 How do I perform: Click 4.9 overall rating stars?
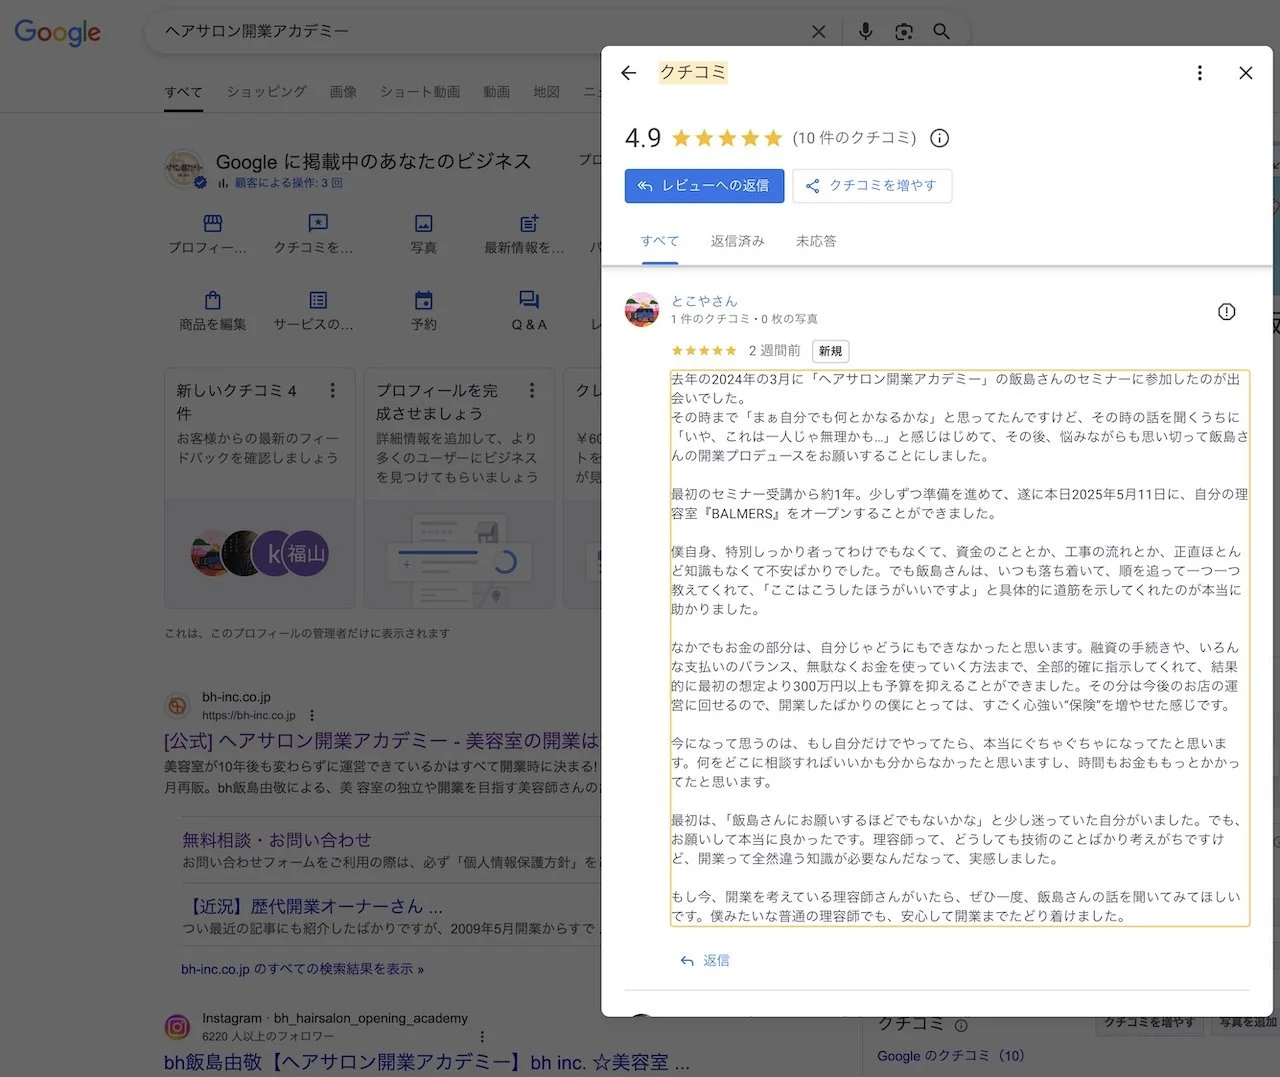click(727, 138)
